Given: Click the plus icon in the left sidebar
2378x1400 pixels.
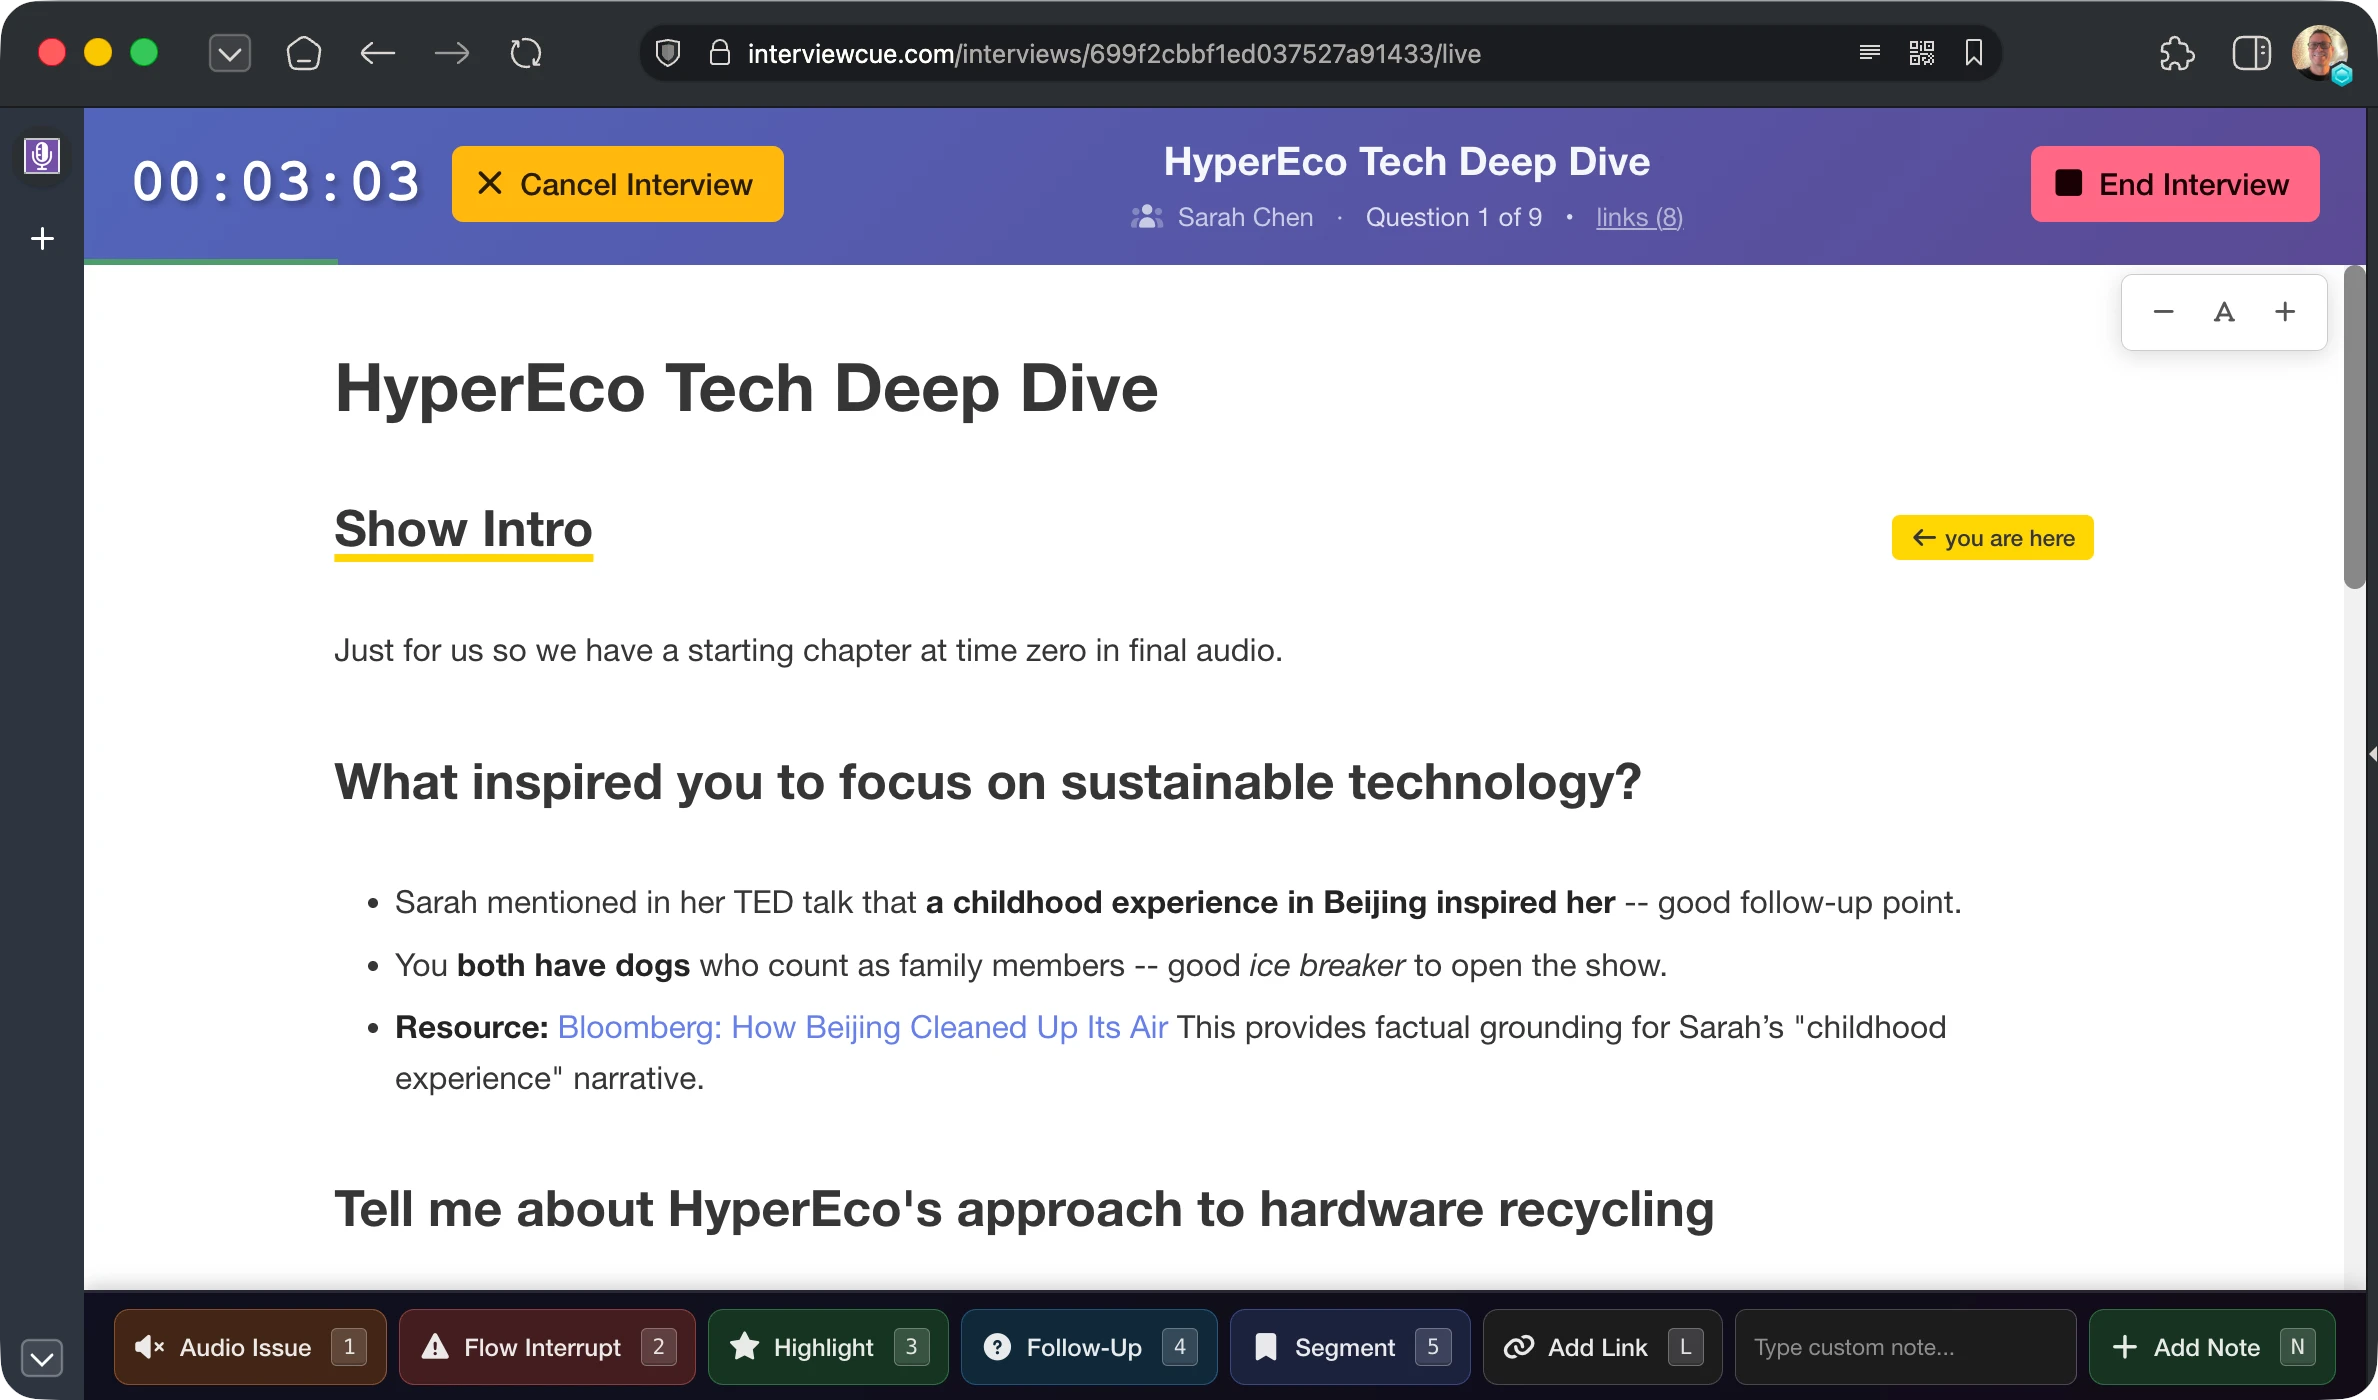Looking at the screenshot, I should point(42,239).
